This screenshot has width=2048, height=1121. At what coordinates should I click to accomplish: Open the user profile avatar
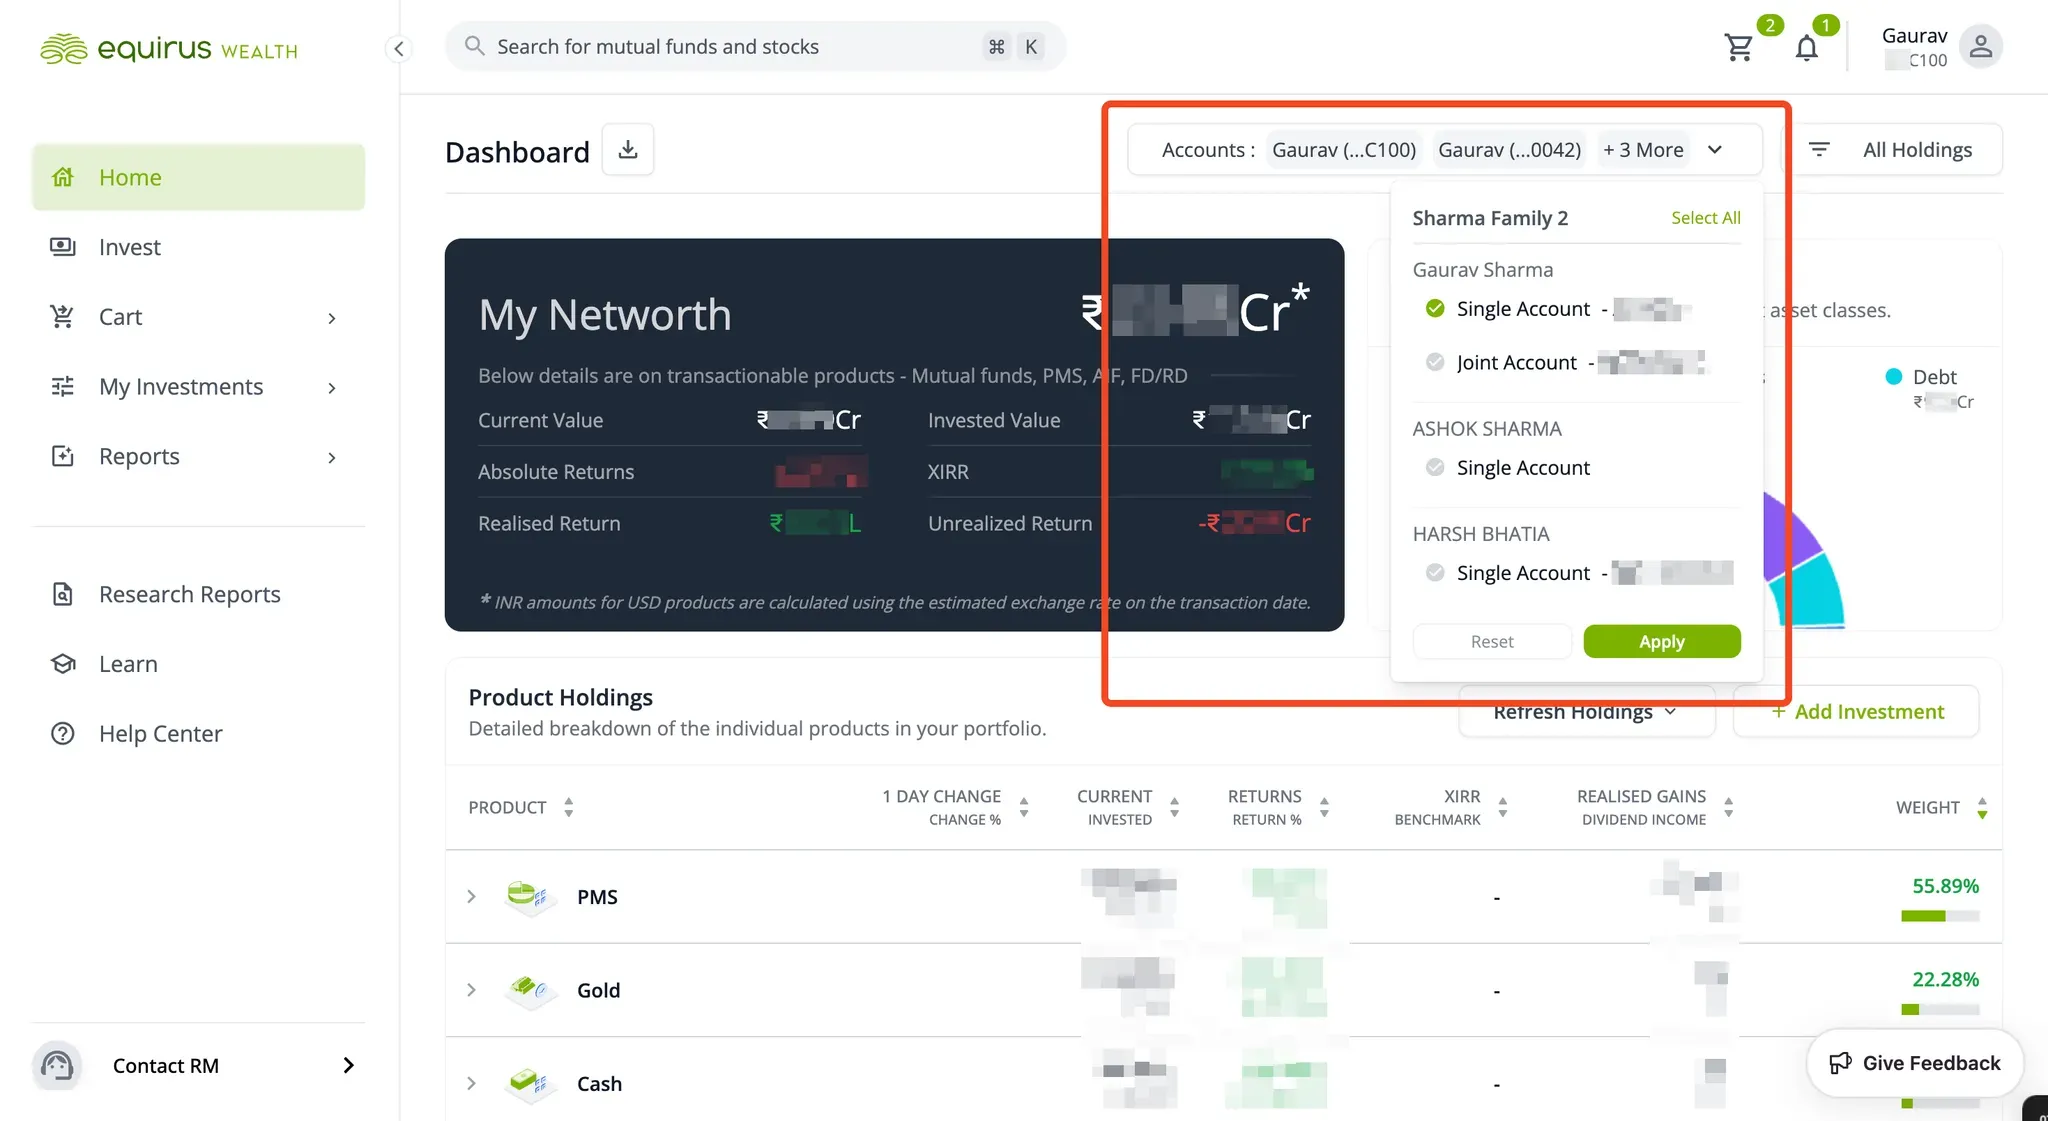coord(1980,46)
